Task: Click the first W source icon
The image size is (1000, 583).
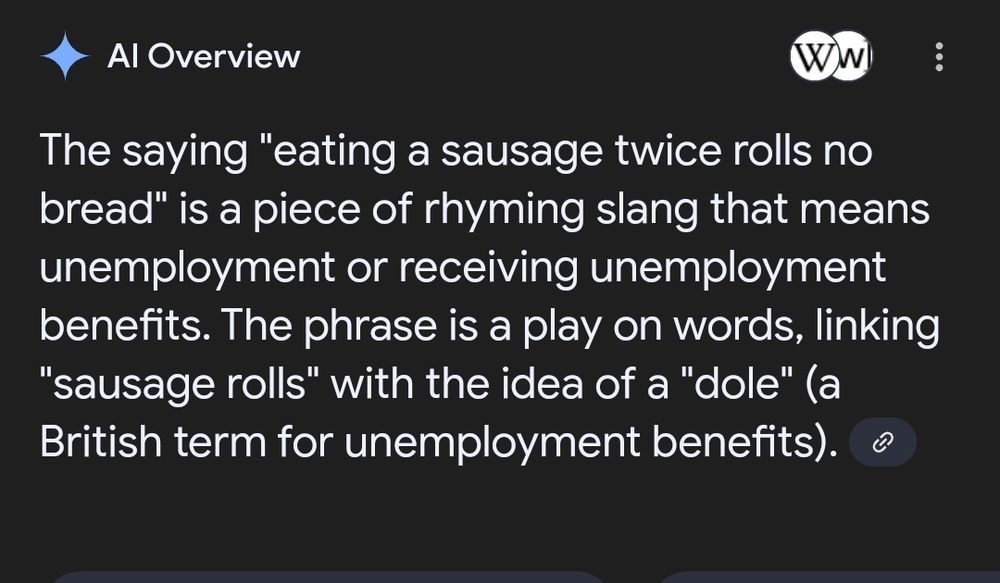Action: coord(814,56)
